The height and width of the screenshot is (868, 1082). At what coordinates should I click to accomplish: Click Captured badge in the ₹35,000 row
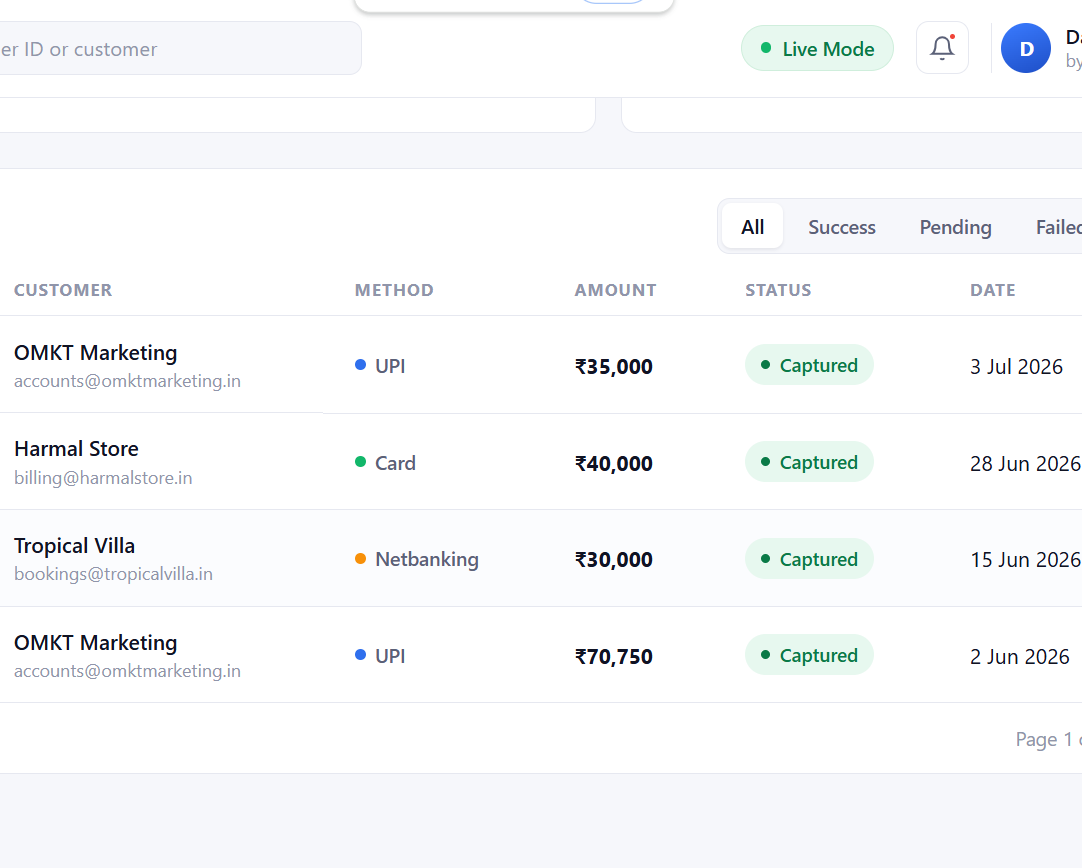809,364
